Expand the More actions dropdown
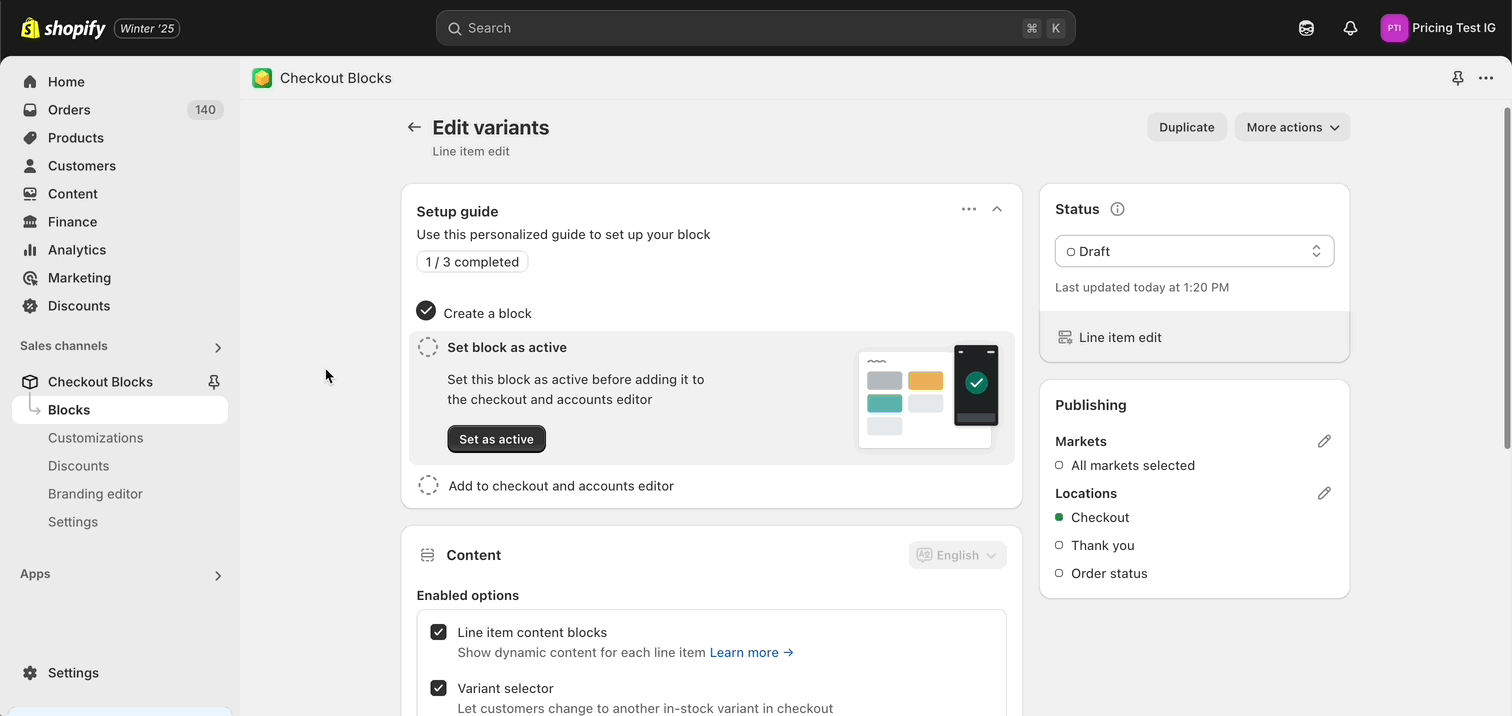 (x=1292, y=127)
